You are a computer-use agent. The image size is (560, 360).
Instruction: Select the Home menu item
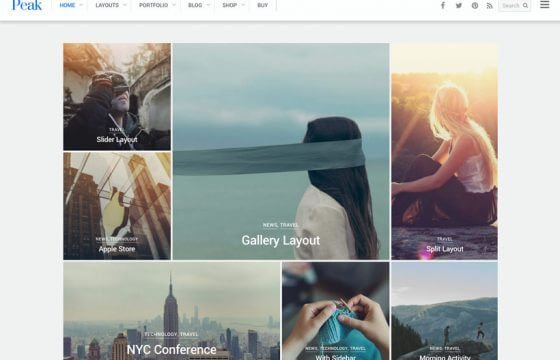pos(67,5)
